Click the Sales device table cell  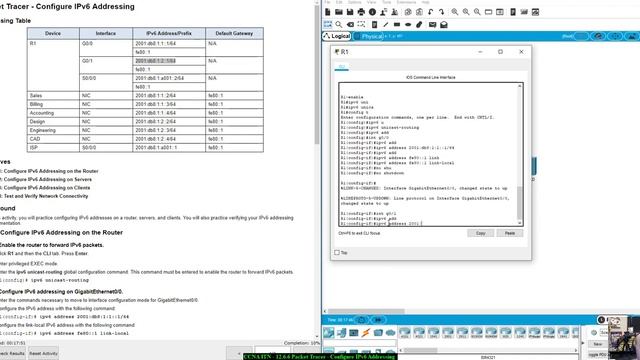[53, 96]
